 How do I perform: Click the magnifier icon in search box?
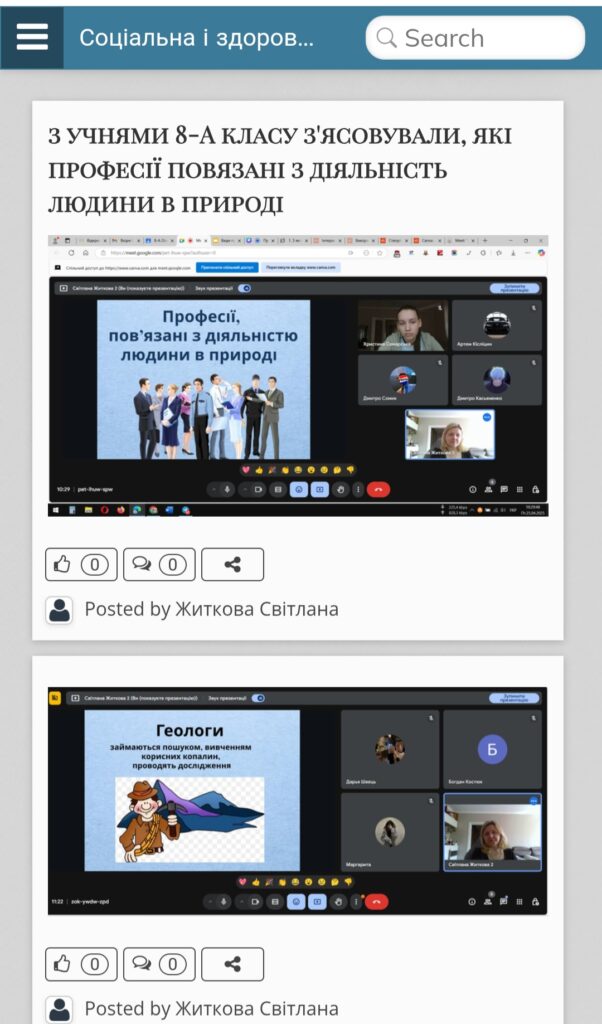point(387,38)
